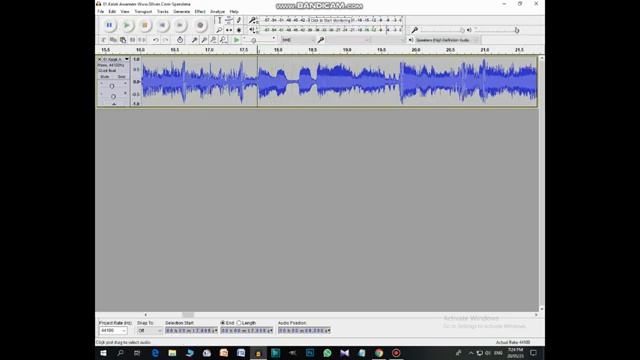Open Google Chrome from the taskbar
Screen dimensions: 640x360
tap(379, 353)
